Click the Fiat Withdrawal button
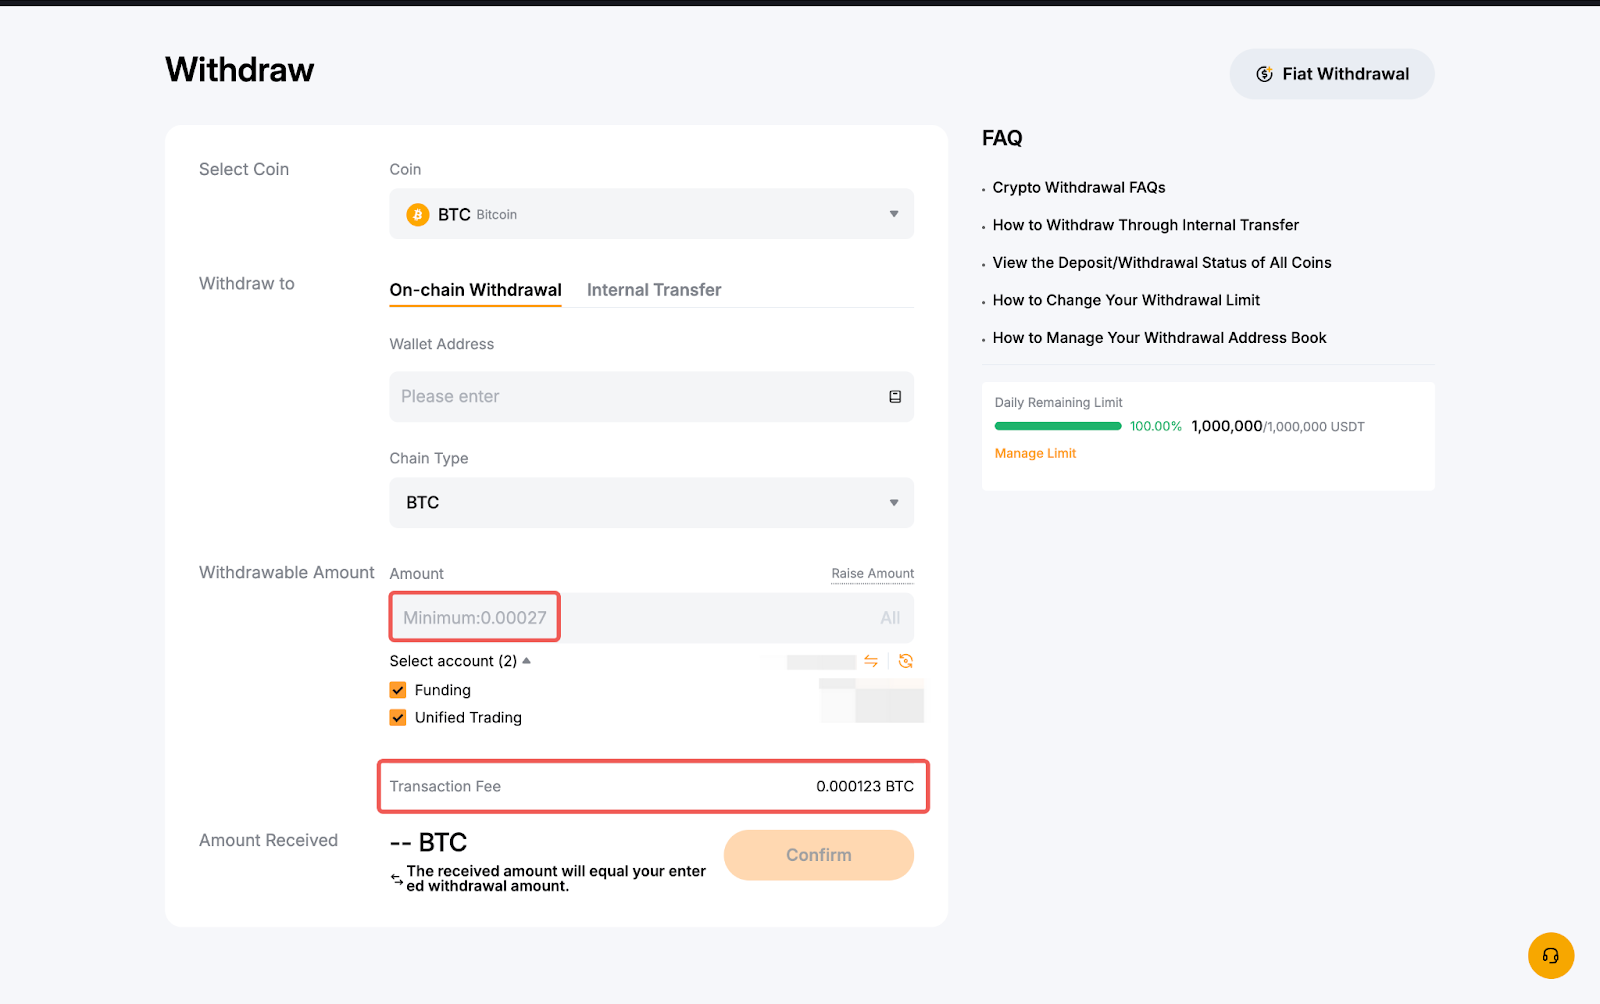The height and width of the screenshot is (1004, 1600). pos(1331,74)
